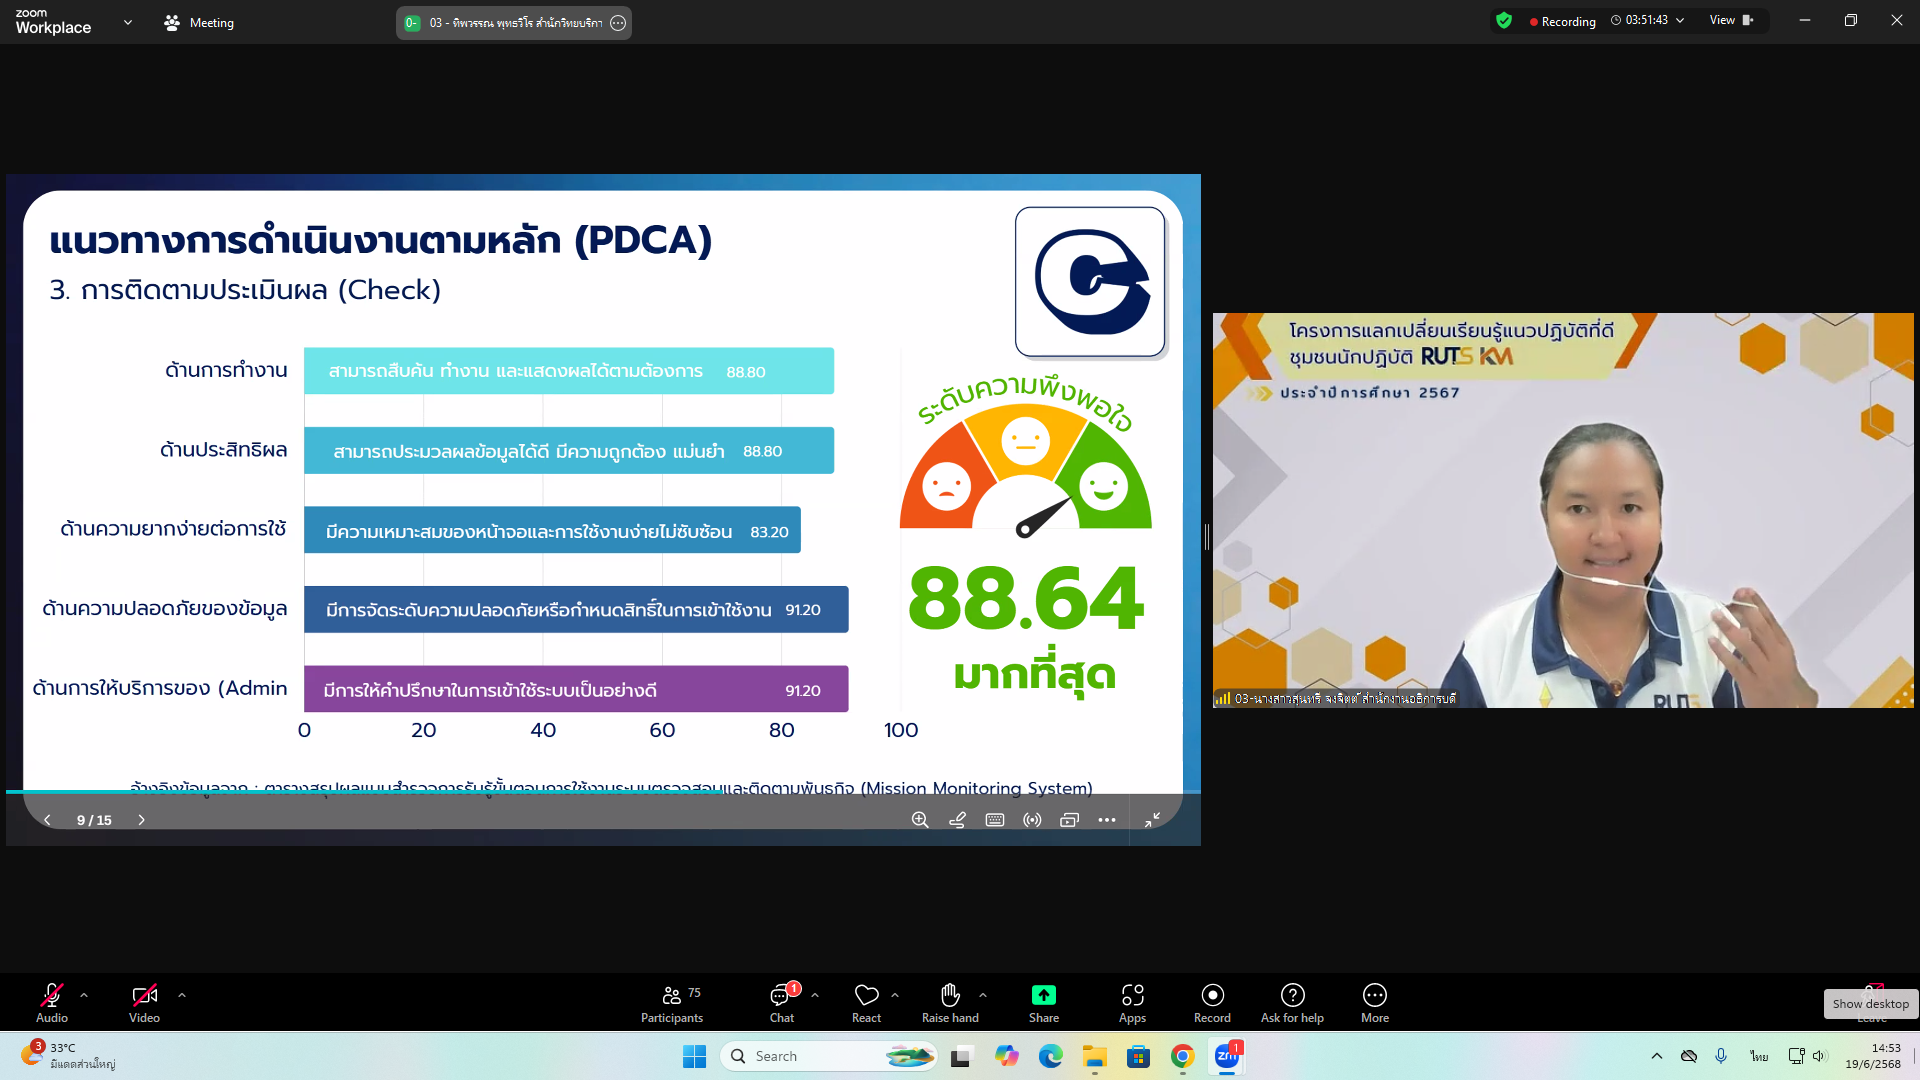The height and width of the screenshot is (1080, 1920).
Task: Raise hand in meeting
Action: [x=950, y=1002]
